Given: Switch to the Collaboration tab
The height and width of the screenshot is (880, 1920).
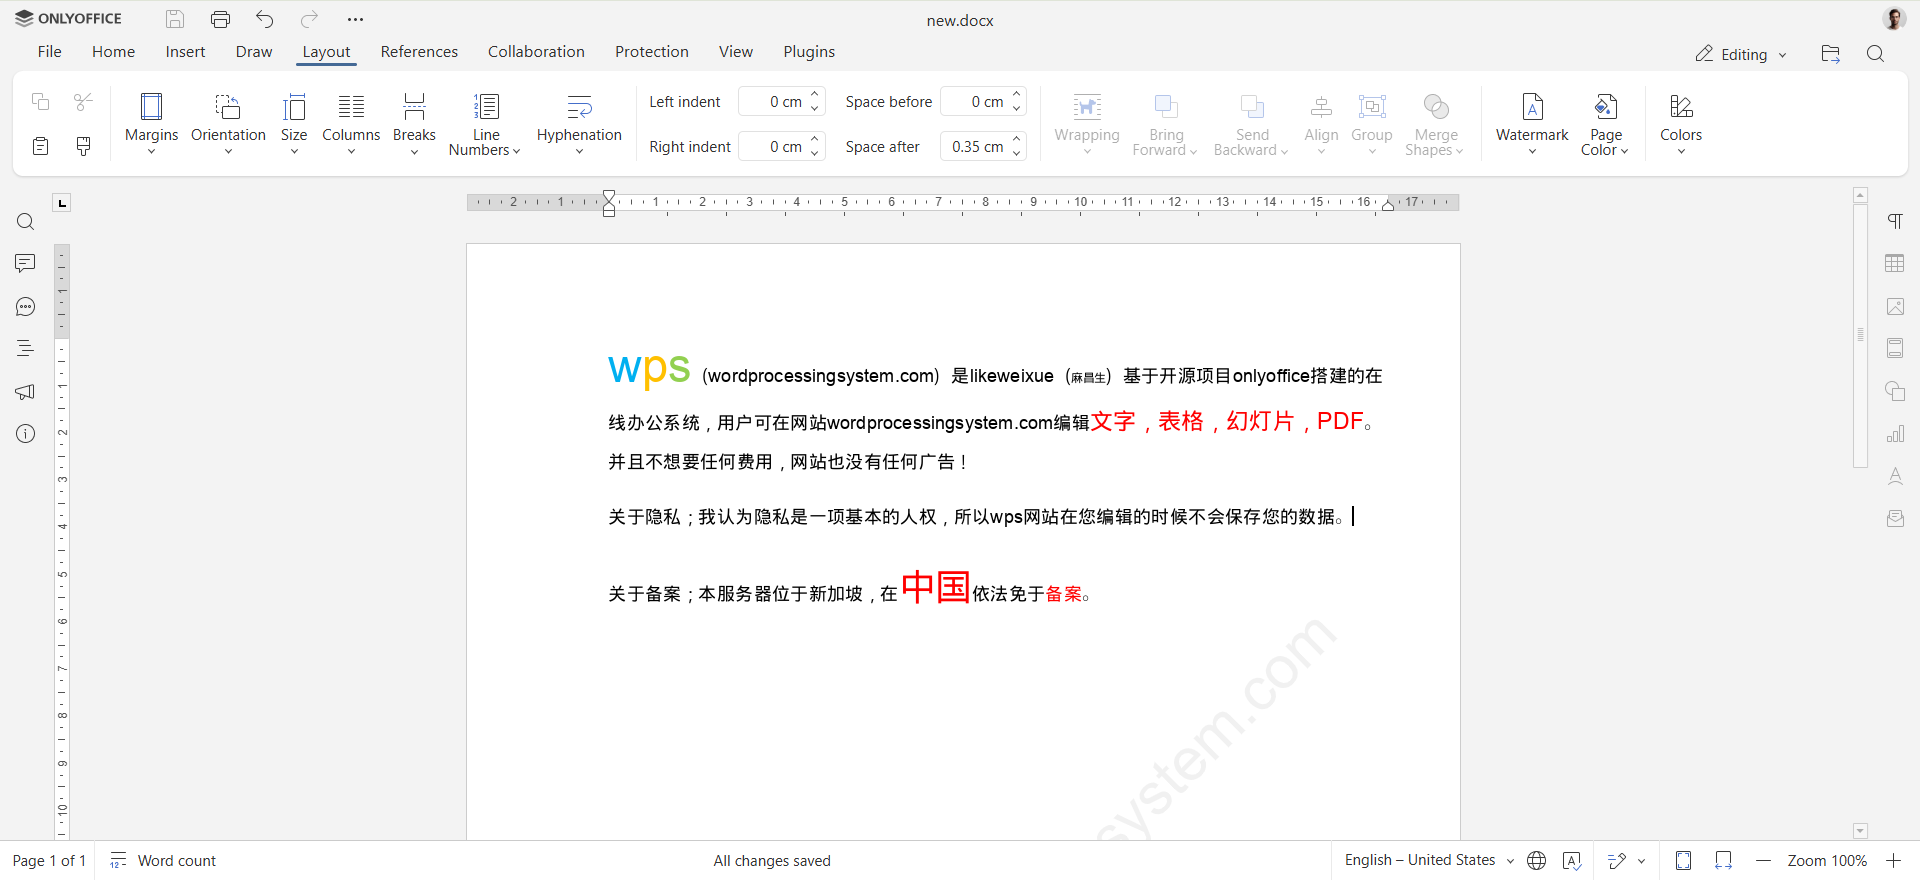Looking at the screenshot, I should coord(536,52).
